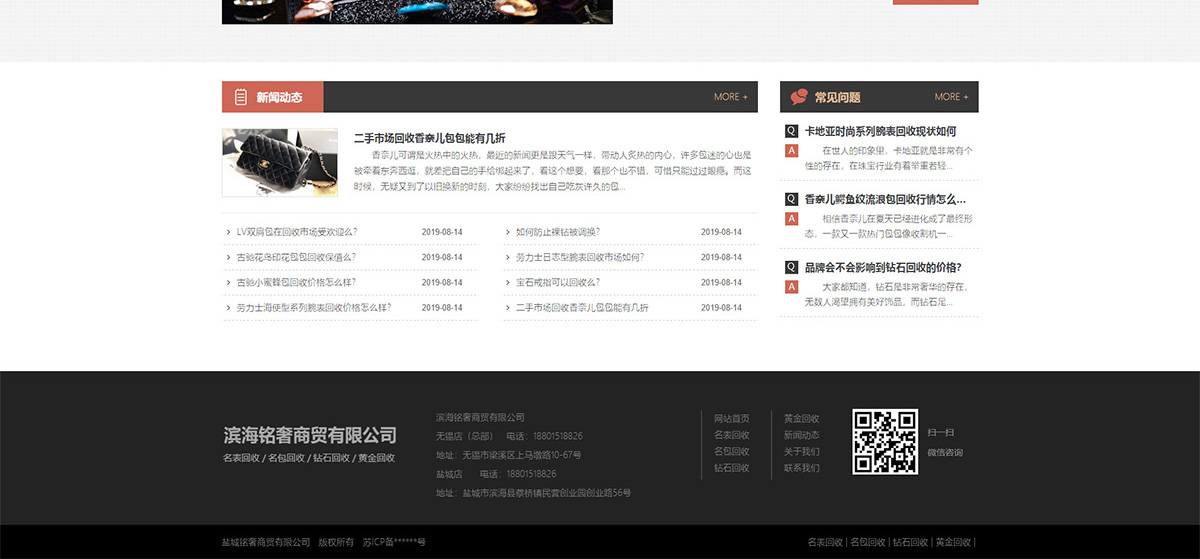Click the Q icon next to 香奈儿鳄鱼纹流浪包回收行情
1200x559 pixels.
(791, 199)
